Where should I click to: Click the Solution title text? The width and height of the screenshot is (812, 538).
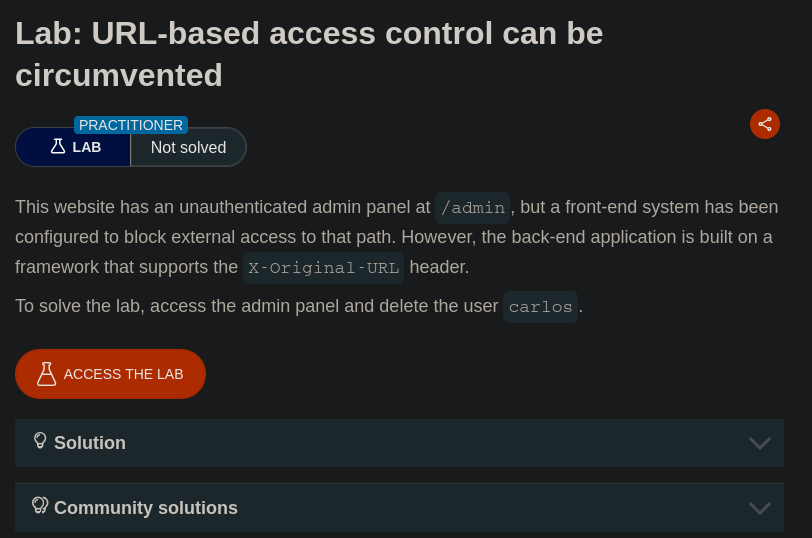pos(90,443)
